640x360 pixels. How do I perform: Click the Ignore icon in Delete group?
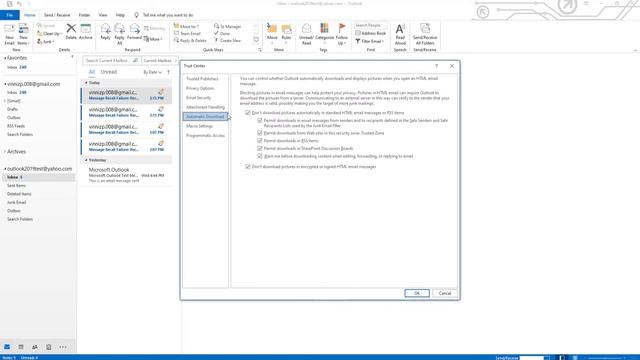click(x=40, y=26)
